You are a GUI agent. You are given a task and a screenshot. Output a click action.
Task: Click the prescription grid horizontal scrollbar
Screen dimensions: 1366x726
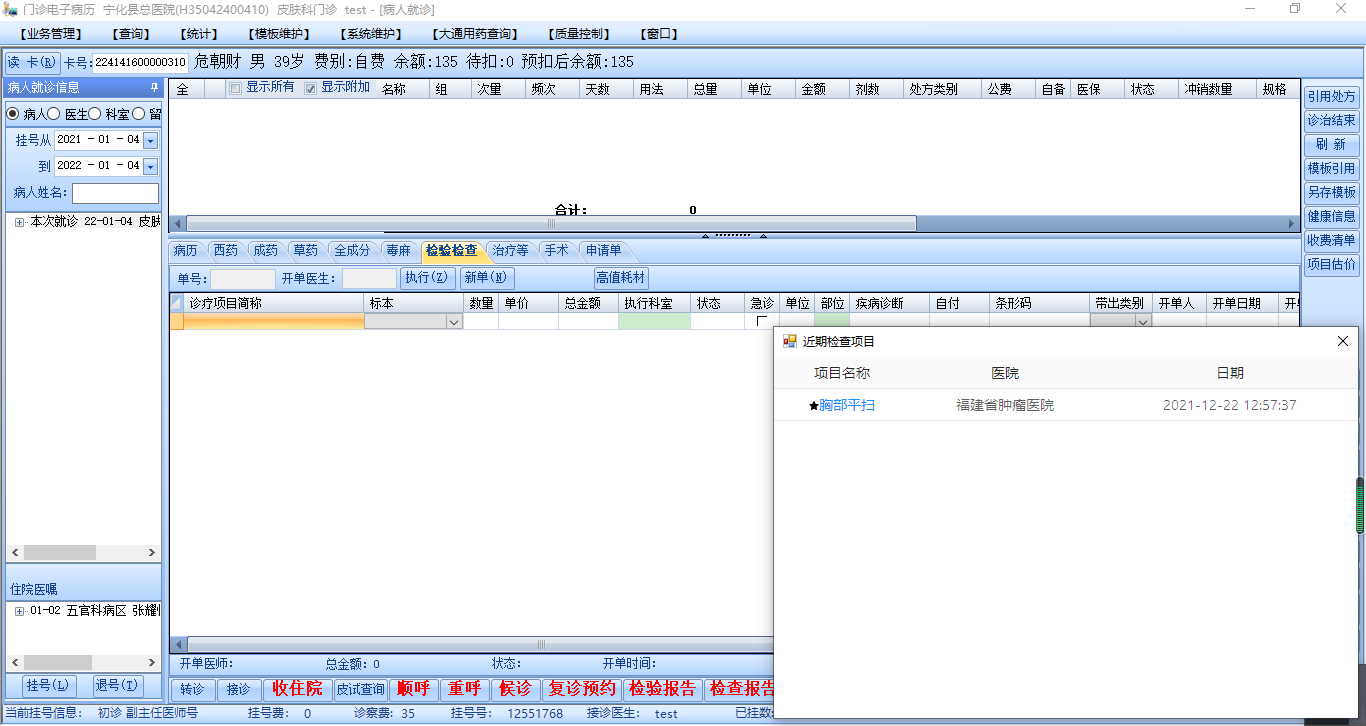click(x=551, y=224)
